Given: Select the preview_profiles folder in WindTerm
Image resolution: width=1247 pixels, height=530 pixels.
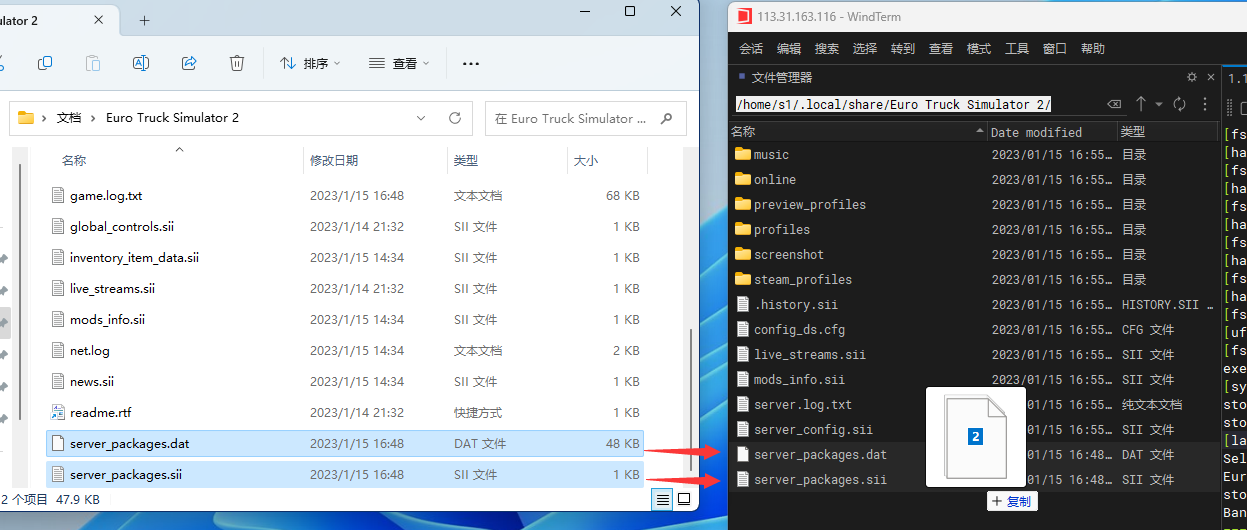Looking at the screenshot, I should (973, 205).
